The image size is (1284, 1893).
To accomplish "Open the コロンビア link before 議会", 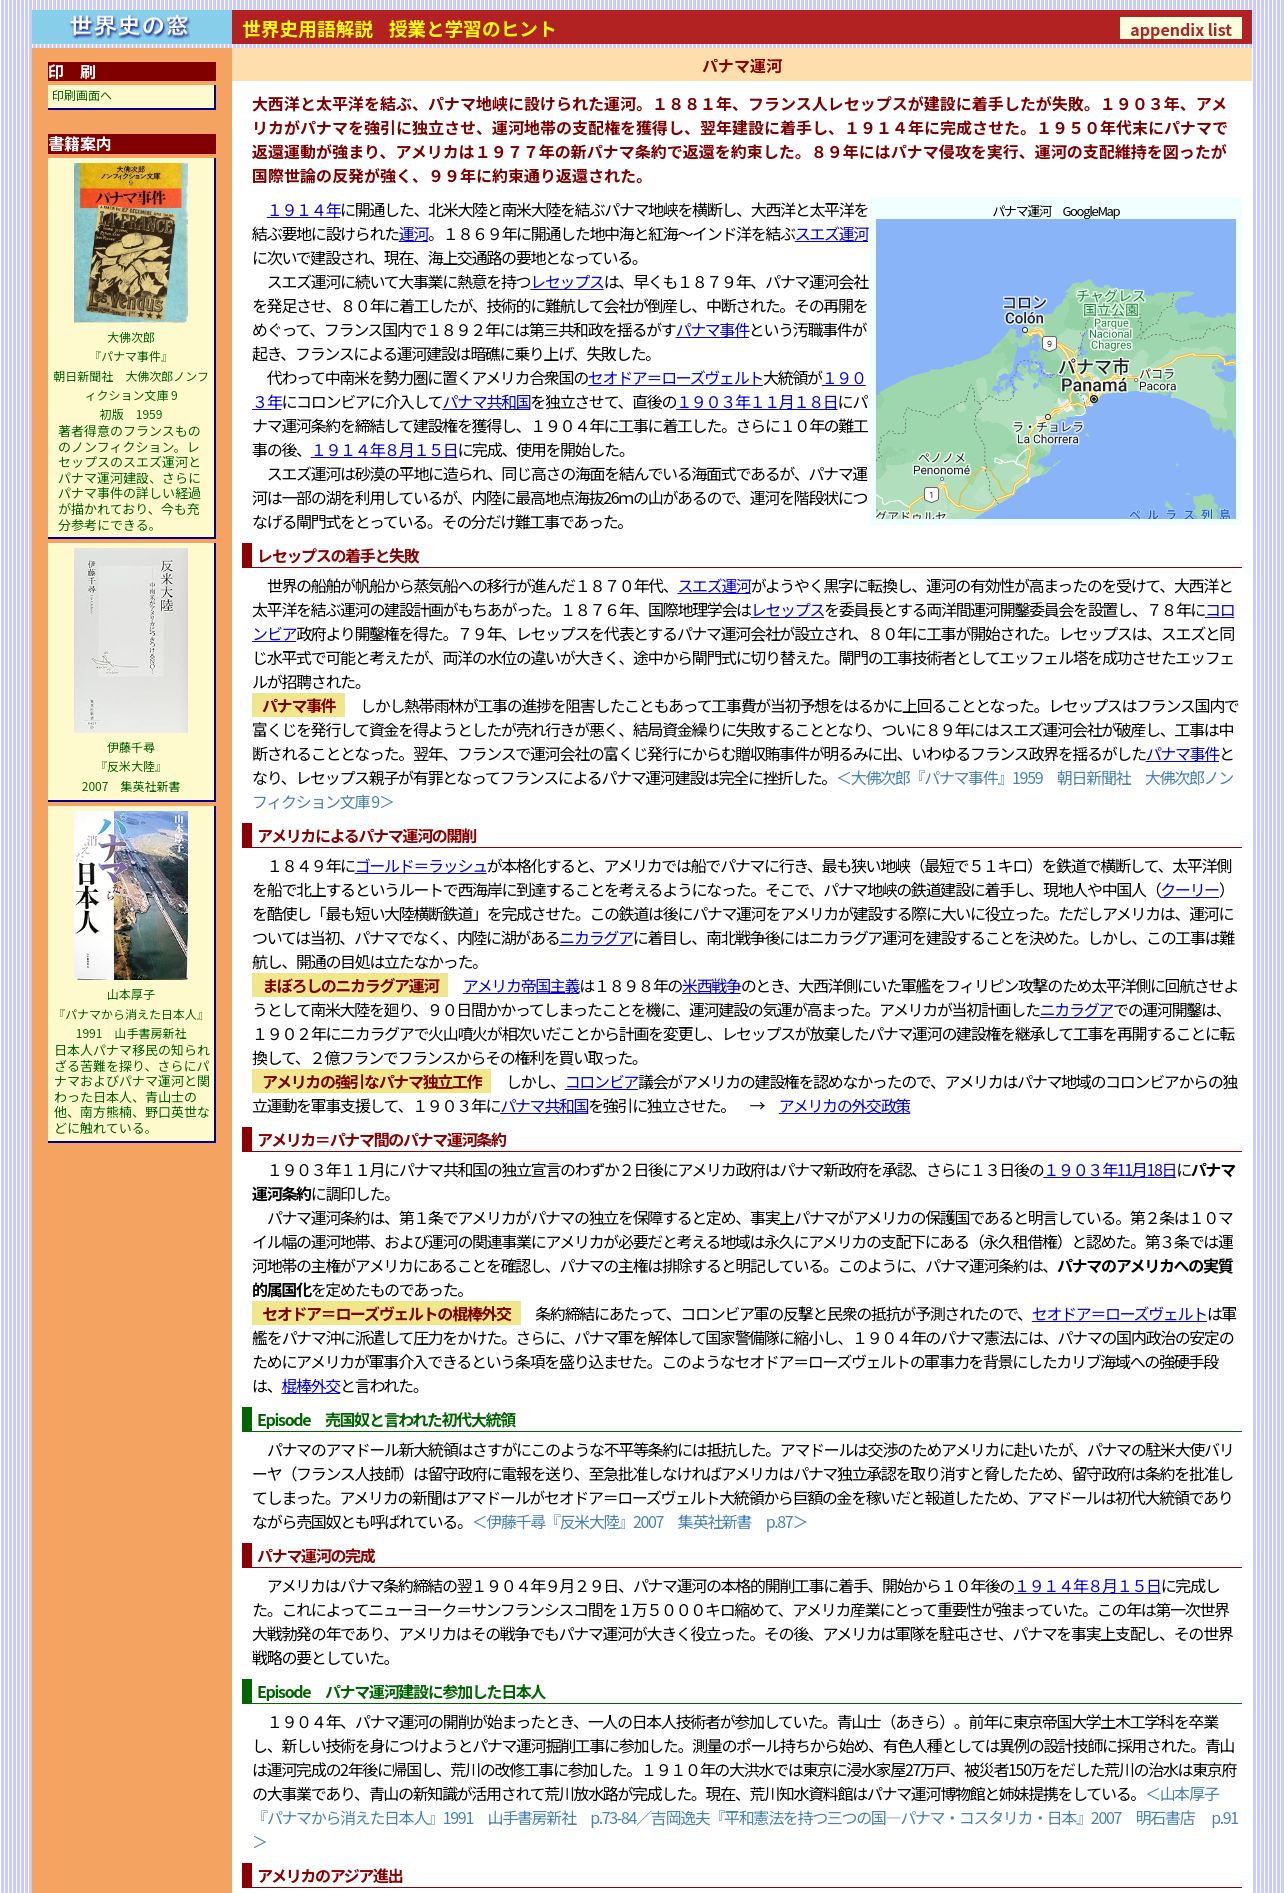I will coord(602,1082).
